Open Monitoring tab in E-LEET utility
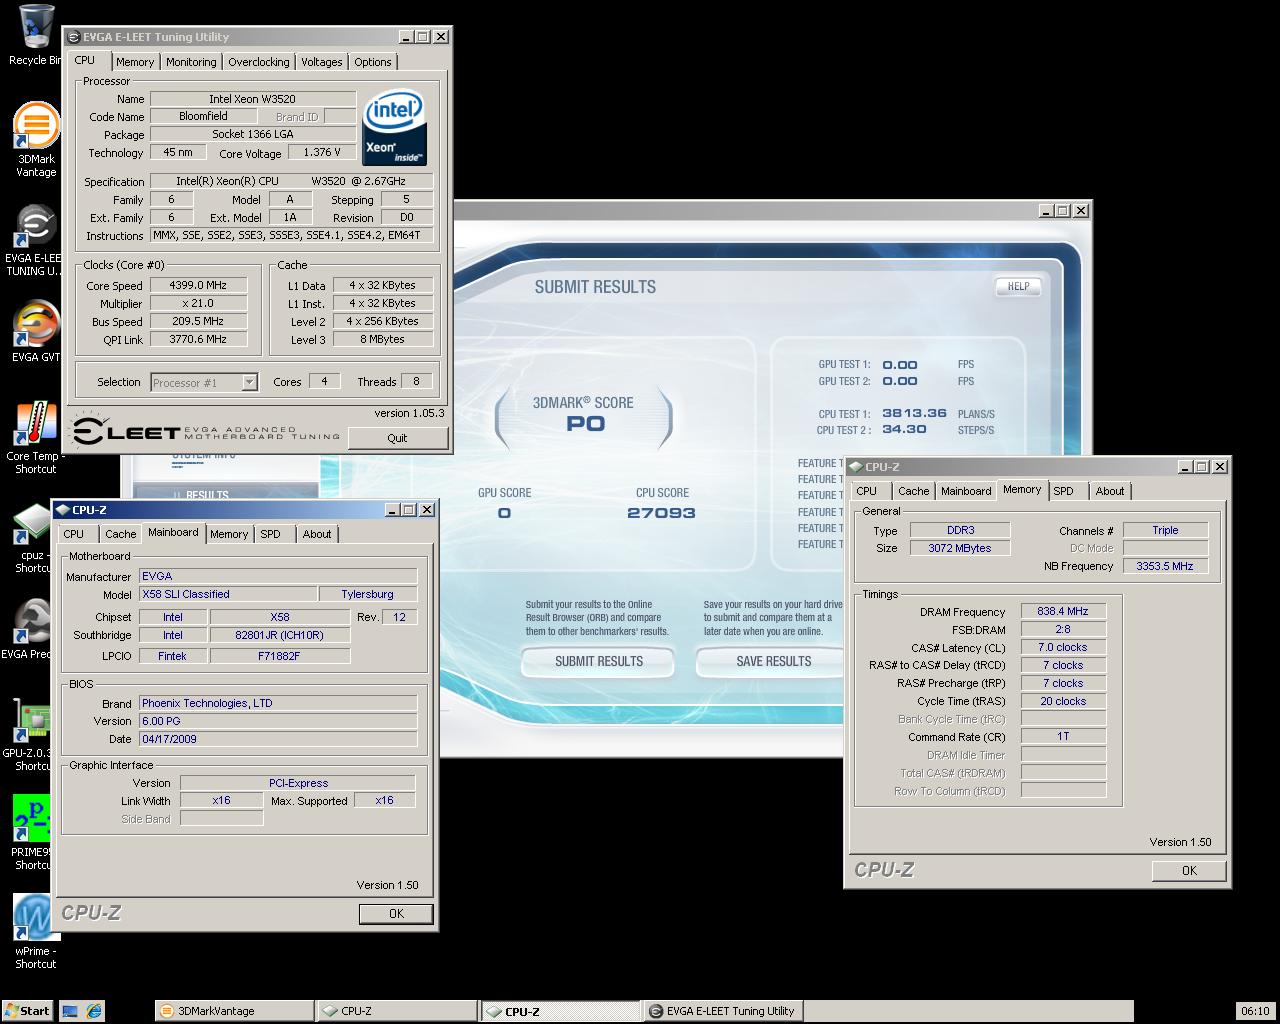1280x1024 pixels. point(191,62)
